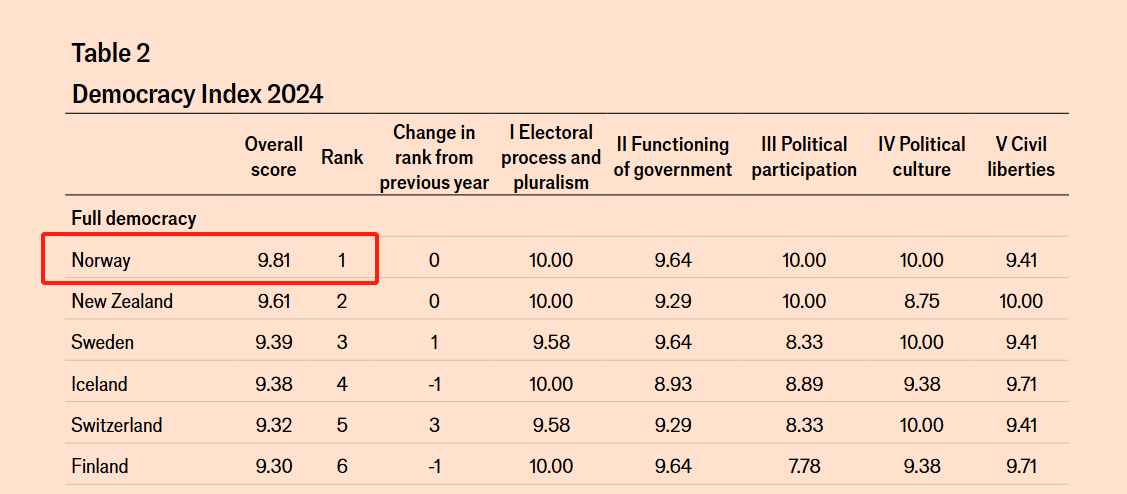The image size is (1127, 494).
Task: Click the Finland row label
Action: (100, 467)
